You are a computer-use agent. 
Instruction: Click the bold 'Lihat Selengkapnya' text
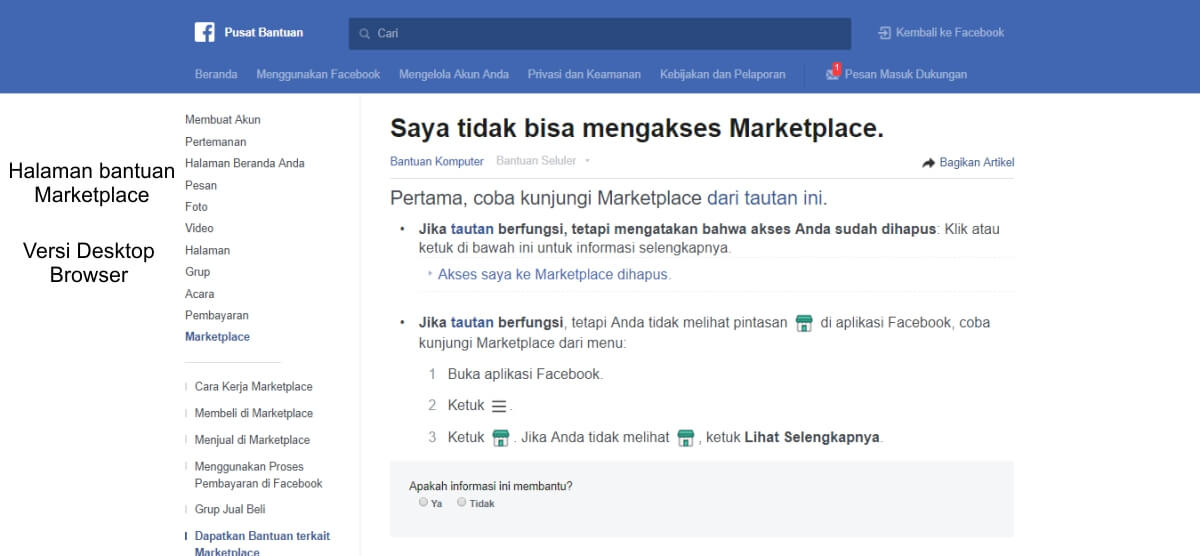coord(812,438)
